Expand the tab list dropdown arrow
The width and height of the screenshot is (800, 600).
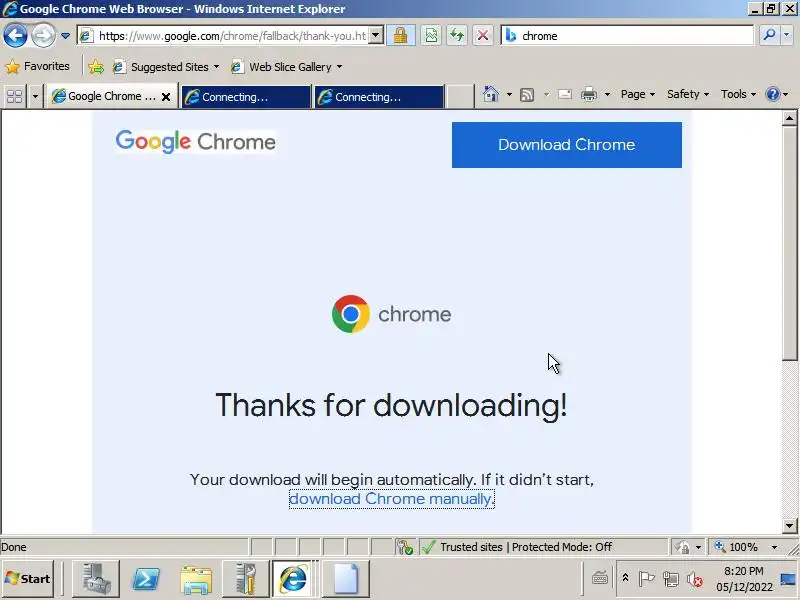click(35, 96)
